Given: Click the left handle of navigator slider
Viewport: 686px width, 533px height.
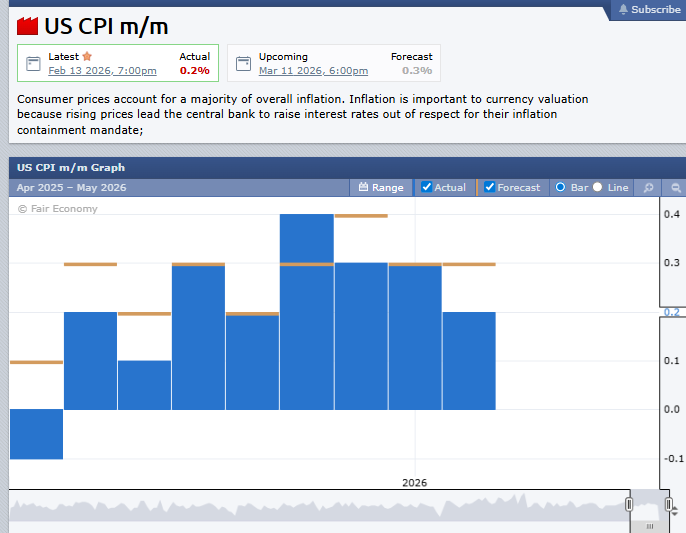Looking at the screenshot, I should (629, 504).
